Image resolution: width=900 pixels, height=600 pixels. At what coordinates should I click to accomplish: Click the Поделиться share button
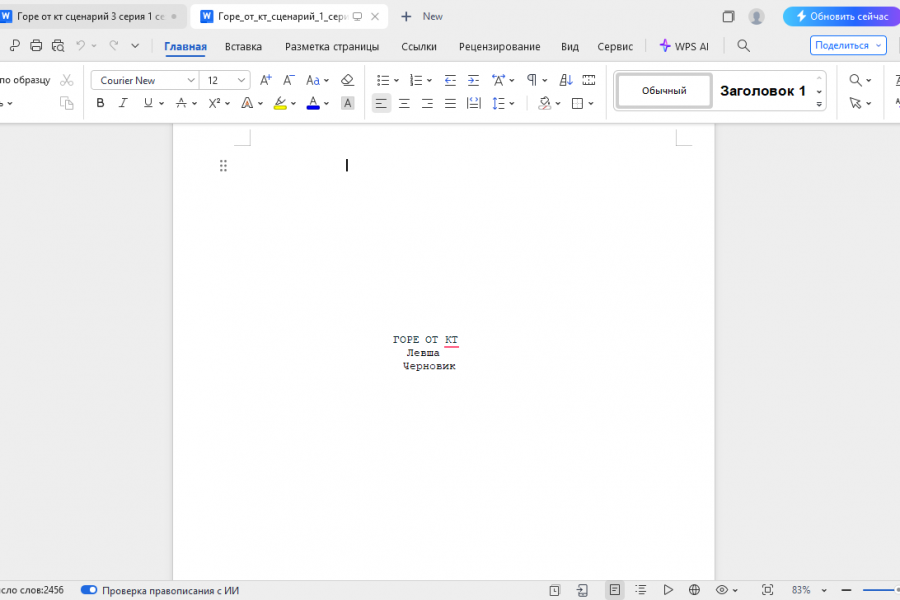pos(848,45)
